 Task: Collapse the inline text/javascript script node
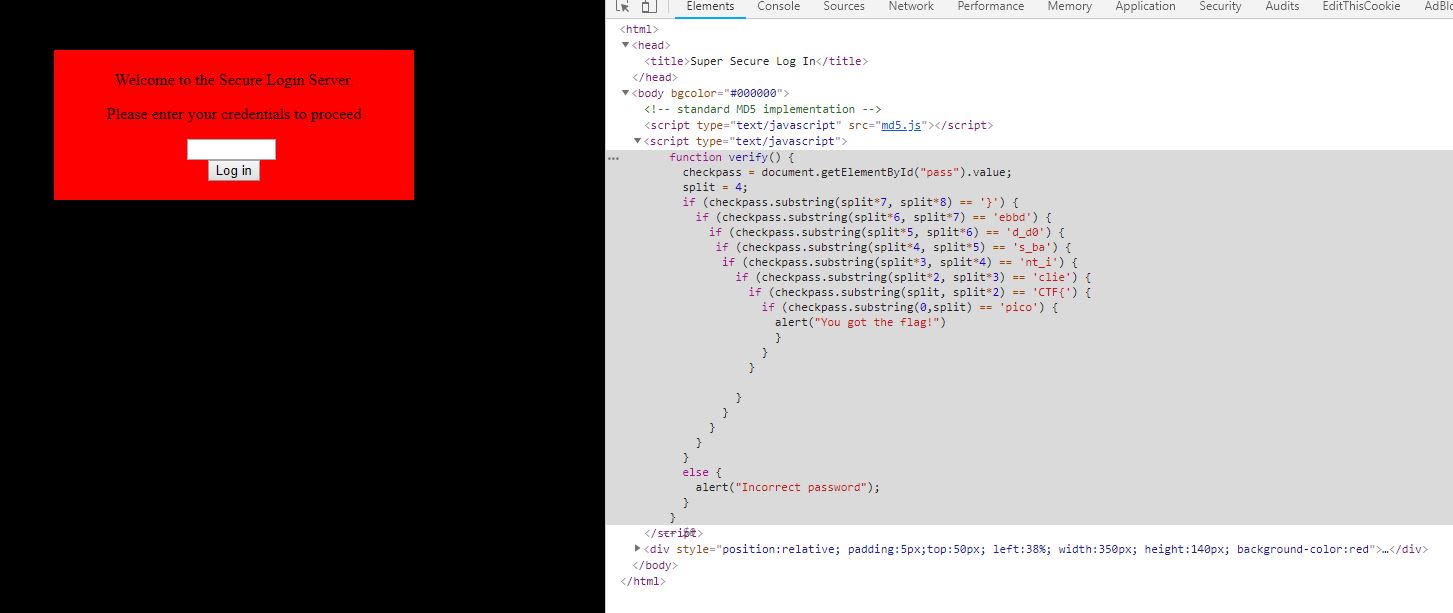click(638, 141)
